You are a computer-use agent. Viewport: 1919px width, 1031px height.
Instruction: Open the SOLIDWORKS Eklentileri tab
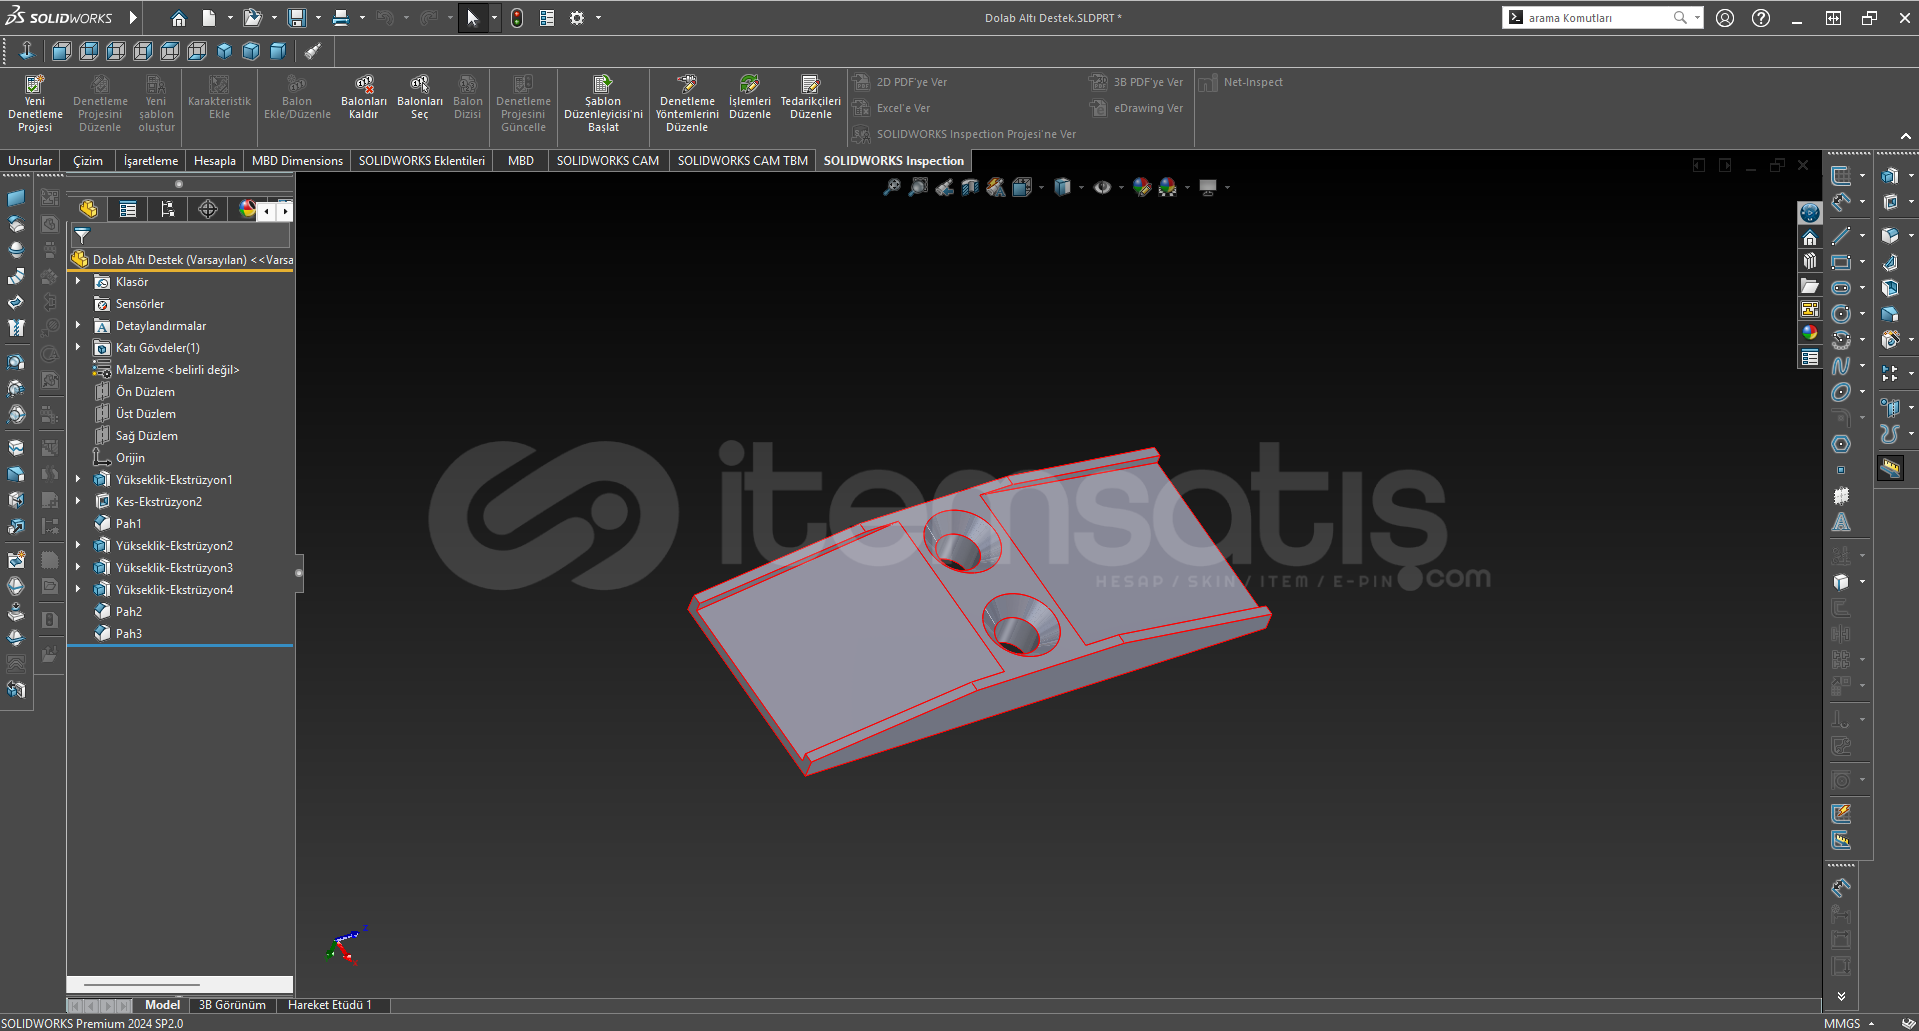coord(422,161)
